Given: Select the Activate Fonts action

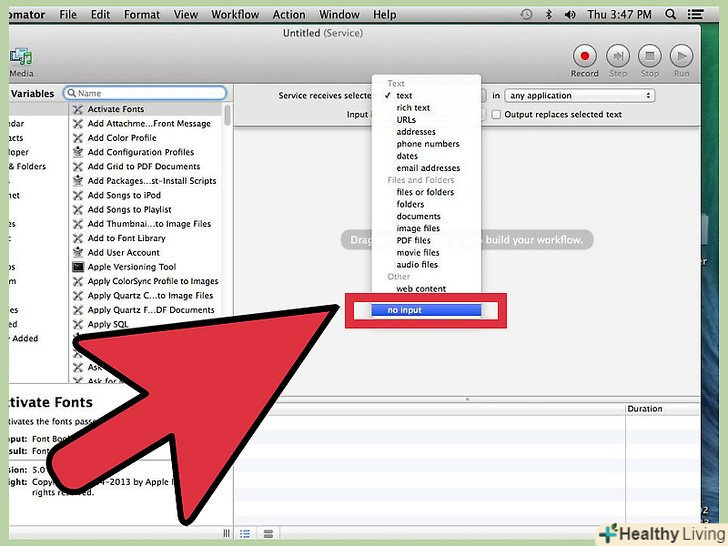Looking at the screenshot, I should coord(146,109).
